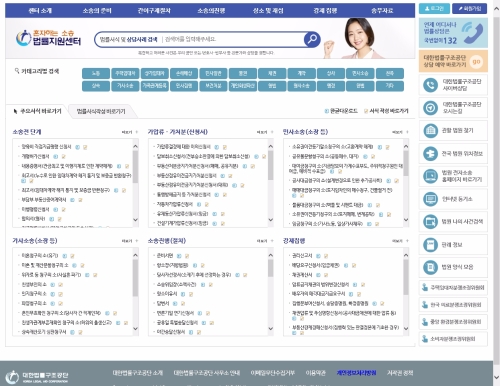Open write-form icon for 준비서면
This screenshot has width=500, height=386.
coord(187,256)
